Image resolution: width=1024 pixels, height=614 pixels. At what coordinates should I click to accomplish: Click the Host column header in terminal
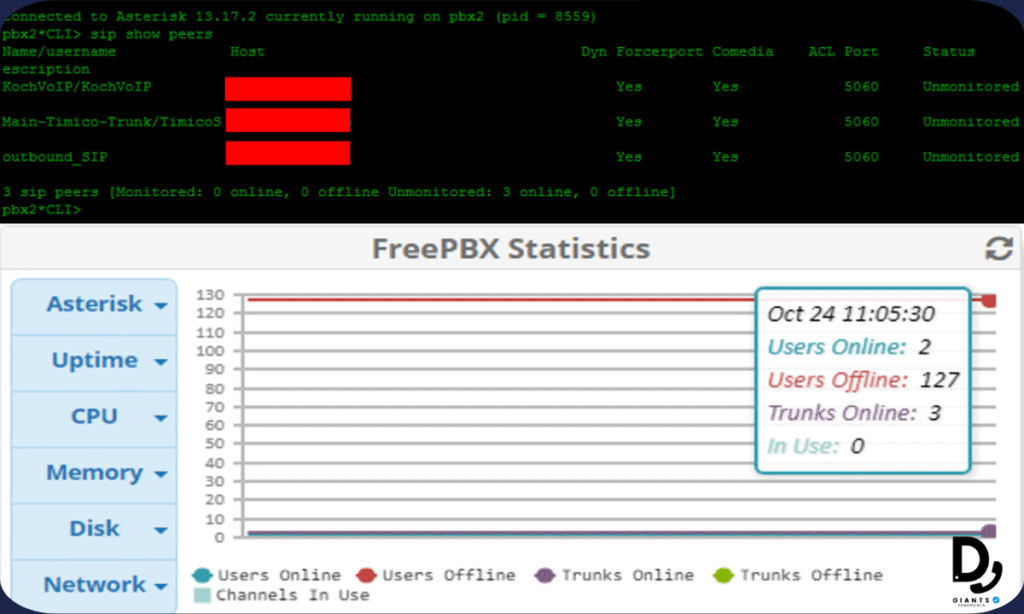click(247, 52)
